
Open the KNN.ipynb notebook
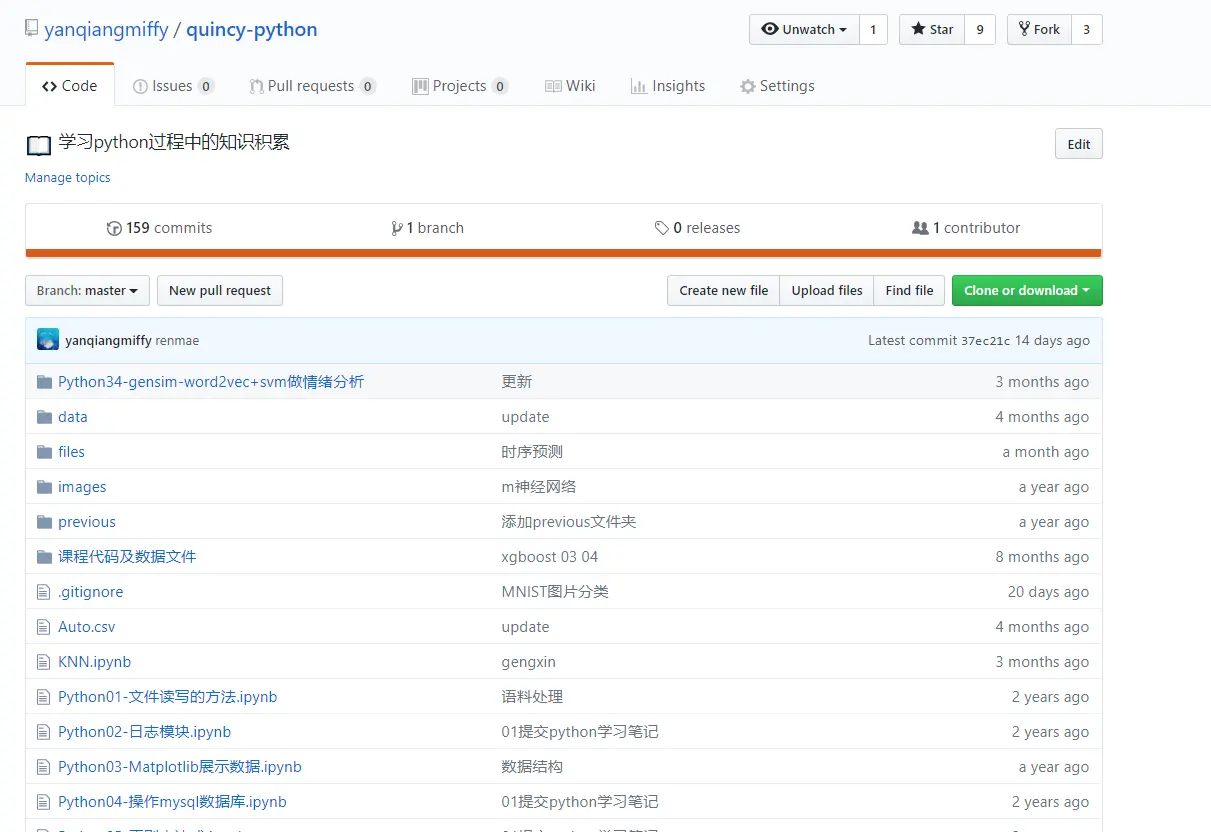tap(95, 662)
